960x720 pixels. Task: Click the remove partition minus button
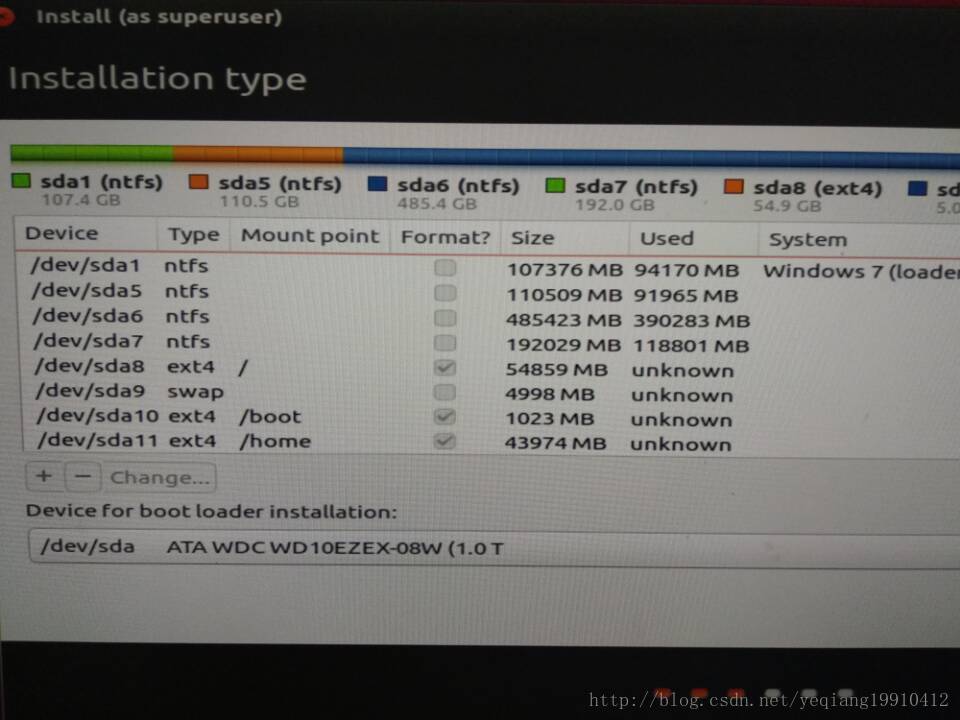pyautogui.click(x=83, y=476)
